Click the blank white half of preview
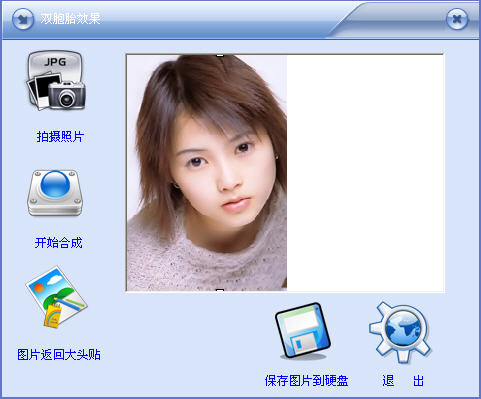Viewport: 481px width, 399px height. click(x=365, y=173)
